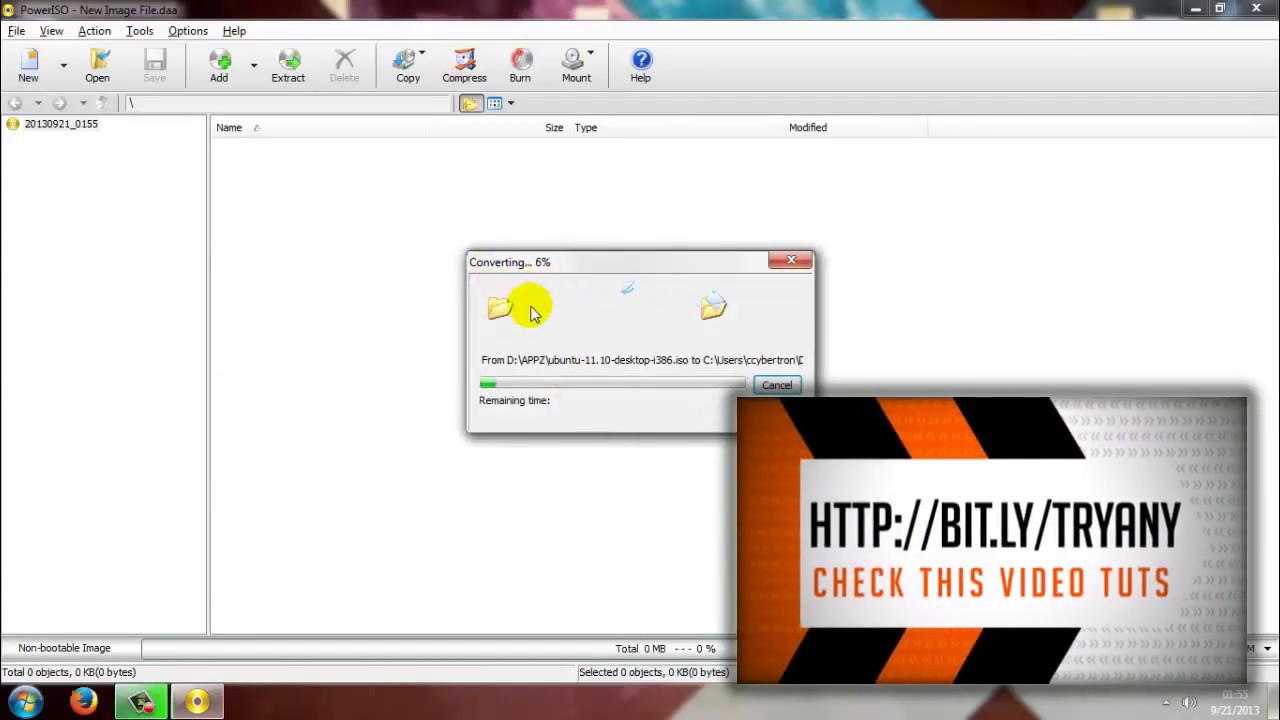Click the Add files toolbar icon
1280x720 pixels.
click(219, 66)
